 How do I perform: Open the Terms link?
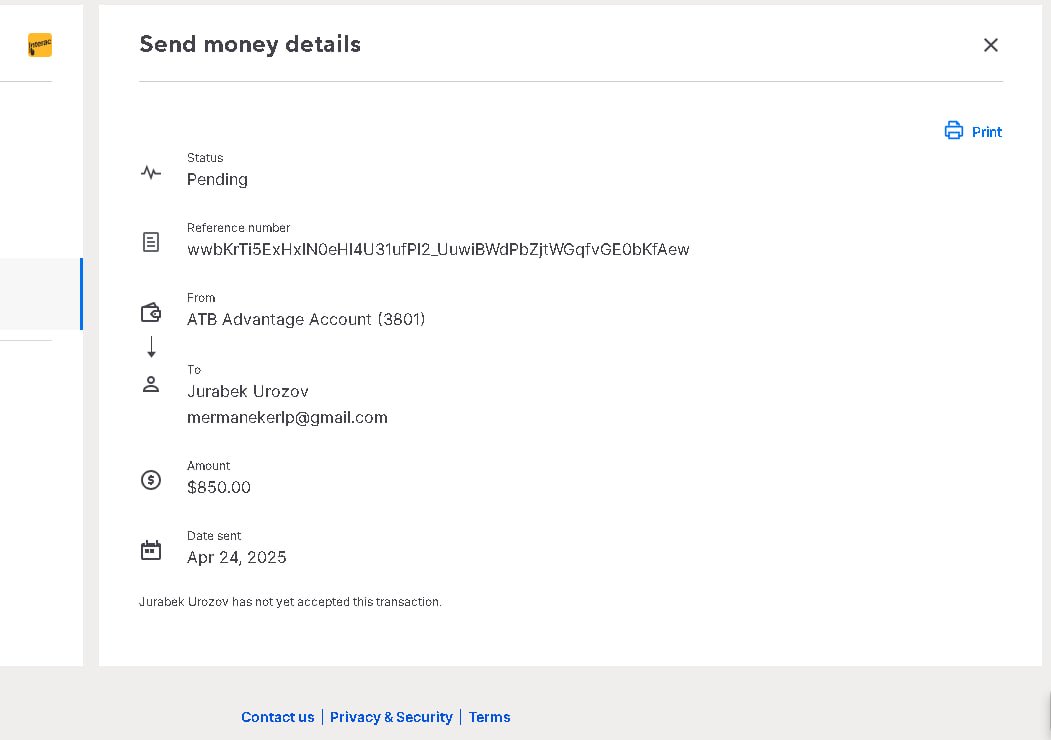click(489, 717)
